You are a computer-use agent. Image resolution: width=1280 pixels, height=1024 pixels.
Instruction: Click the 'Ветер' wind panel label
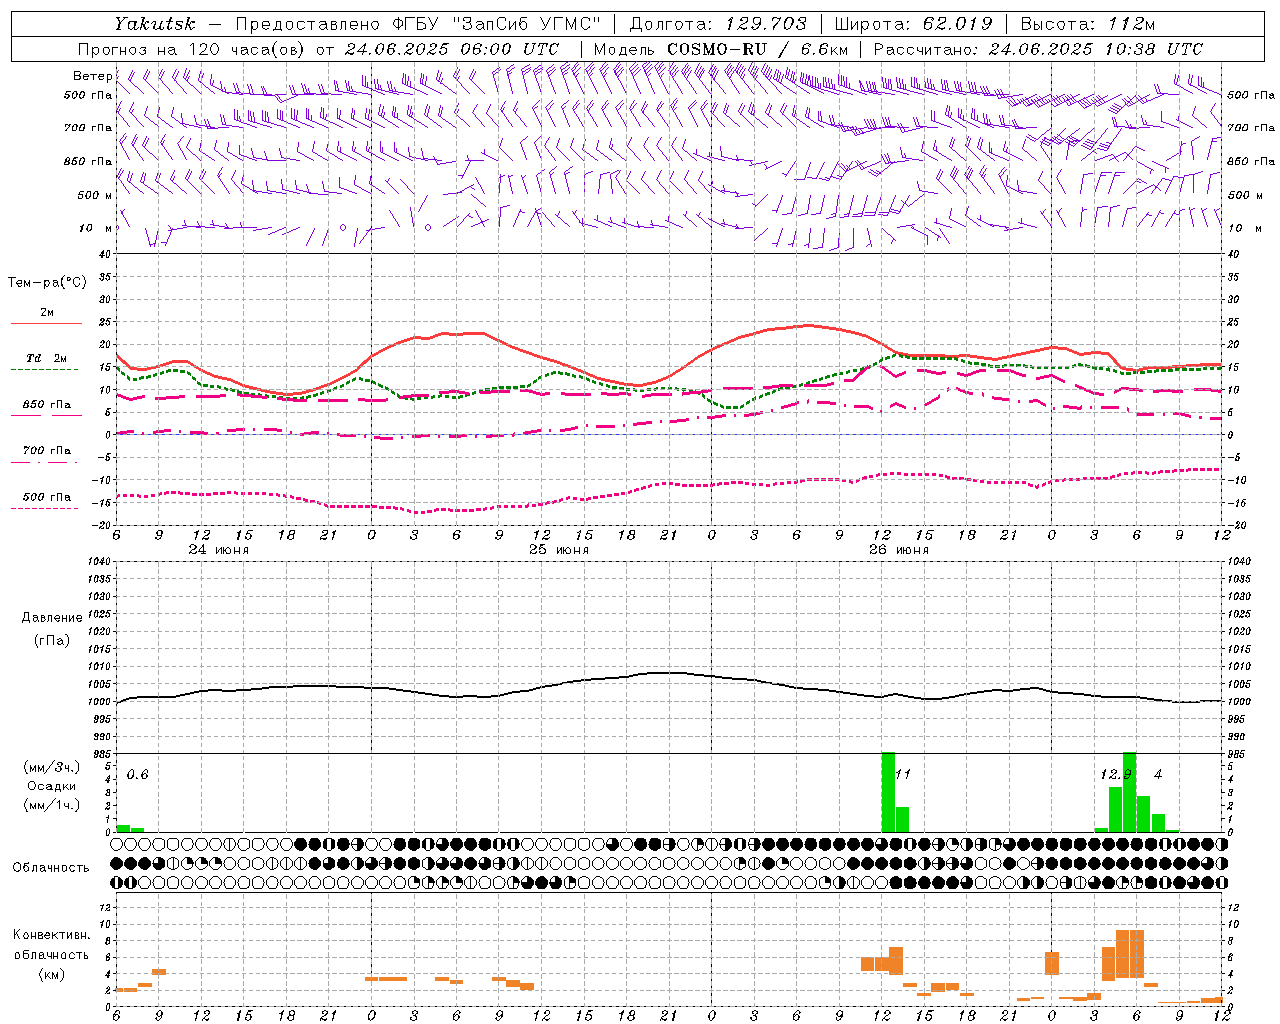(x=92, y=76)
